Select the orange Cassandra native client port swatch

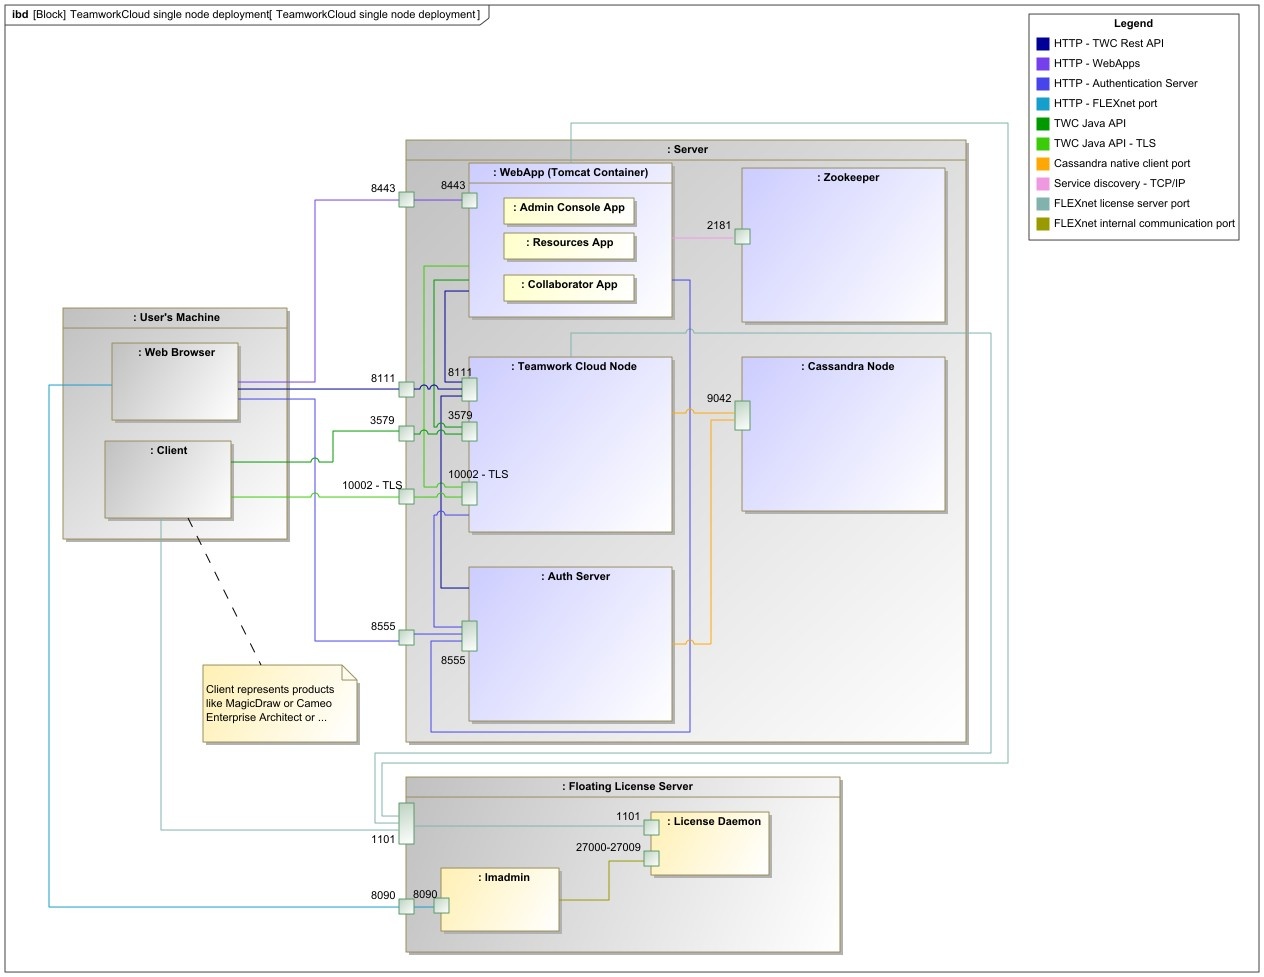click(1043, 164)
